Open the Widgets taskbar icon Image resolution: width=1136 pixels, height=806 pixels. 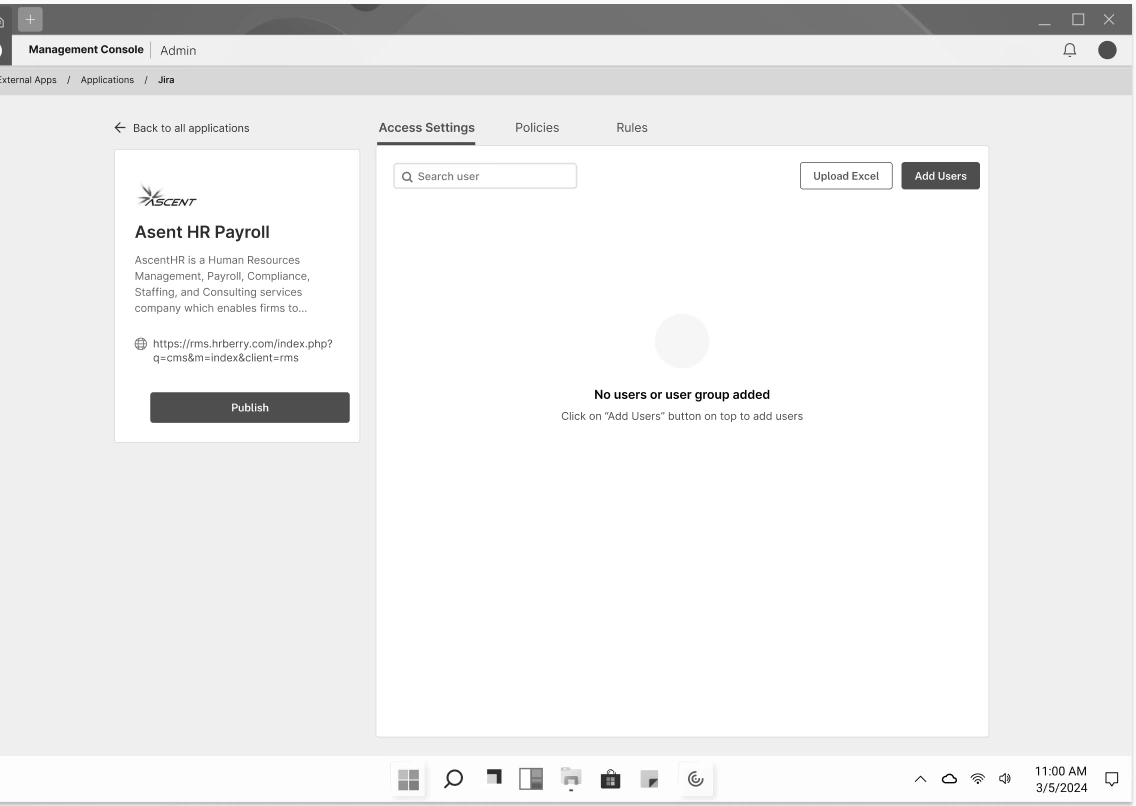click(x=531, y=779)
